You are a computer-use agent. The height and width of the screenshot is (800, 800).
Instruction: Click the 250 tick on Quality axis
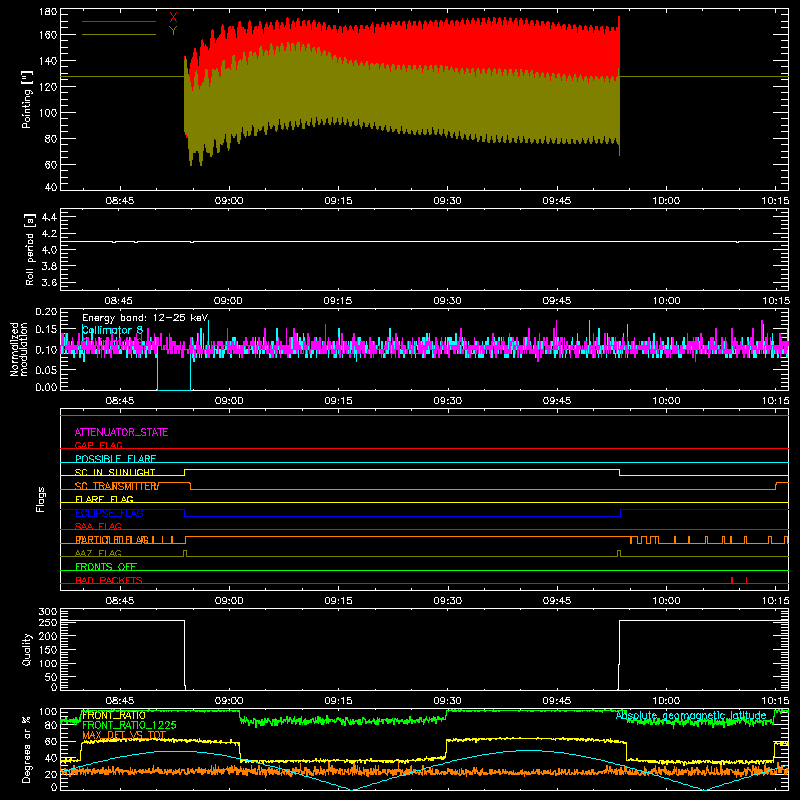coord(48,623)
